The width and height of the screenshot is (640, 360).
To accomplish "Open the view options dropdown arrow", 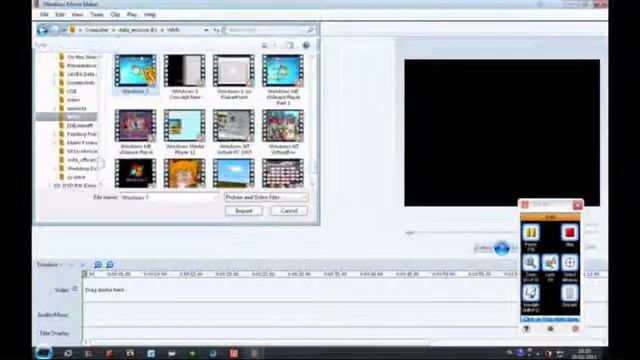I will tap(275, 45).
